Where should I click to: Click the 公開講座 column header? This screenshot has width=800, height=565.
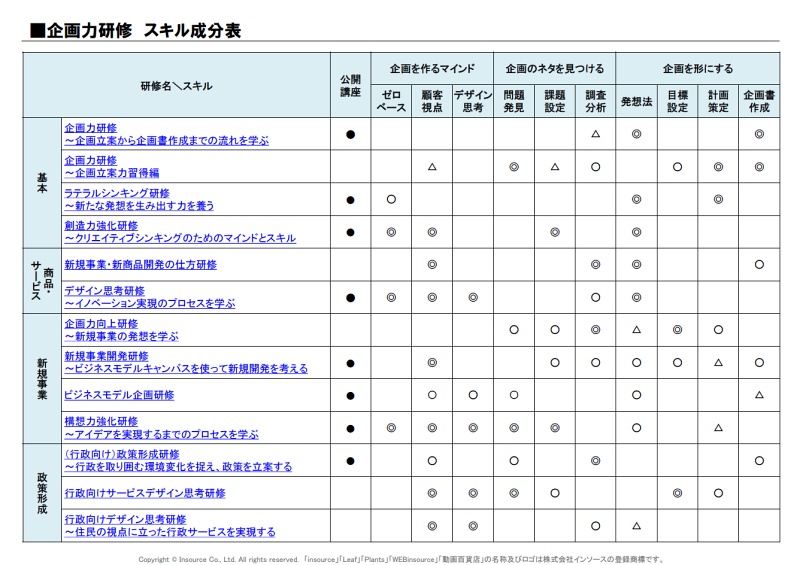[351, 85]
